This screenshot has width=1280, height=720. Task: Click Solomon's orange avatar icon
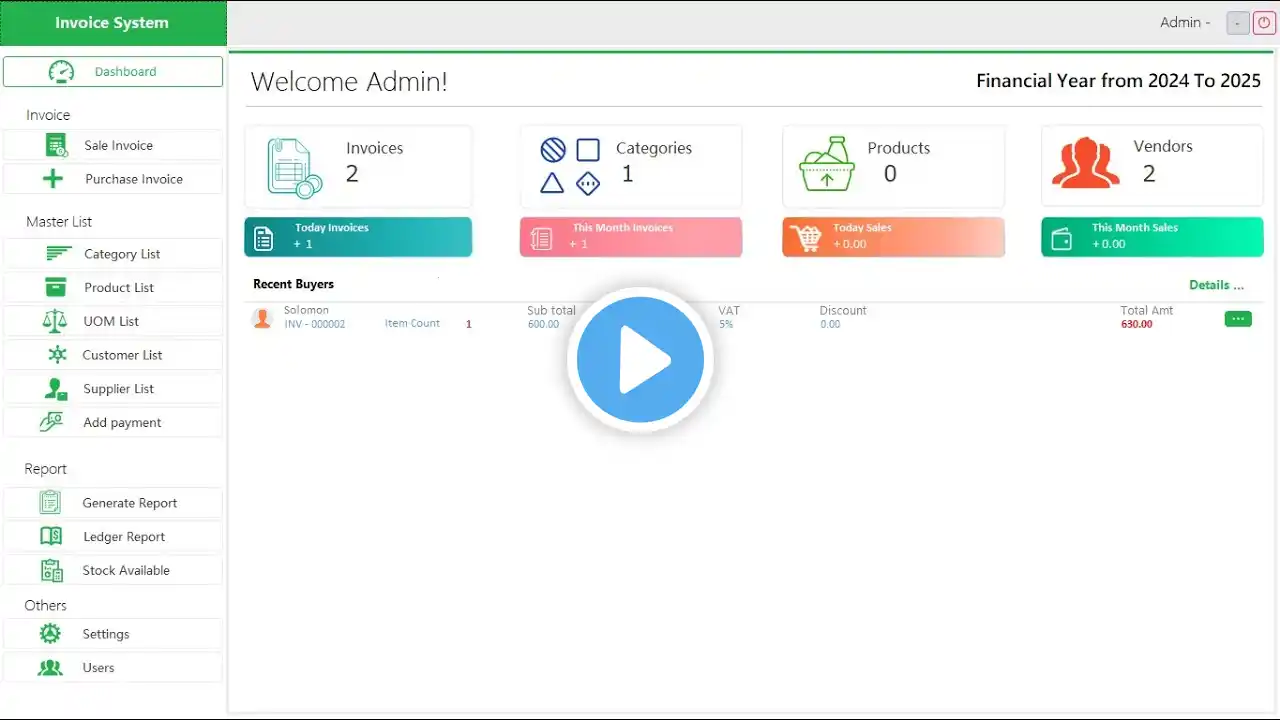click(x=262, y=318)
